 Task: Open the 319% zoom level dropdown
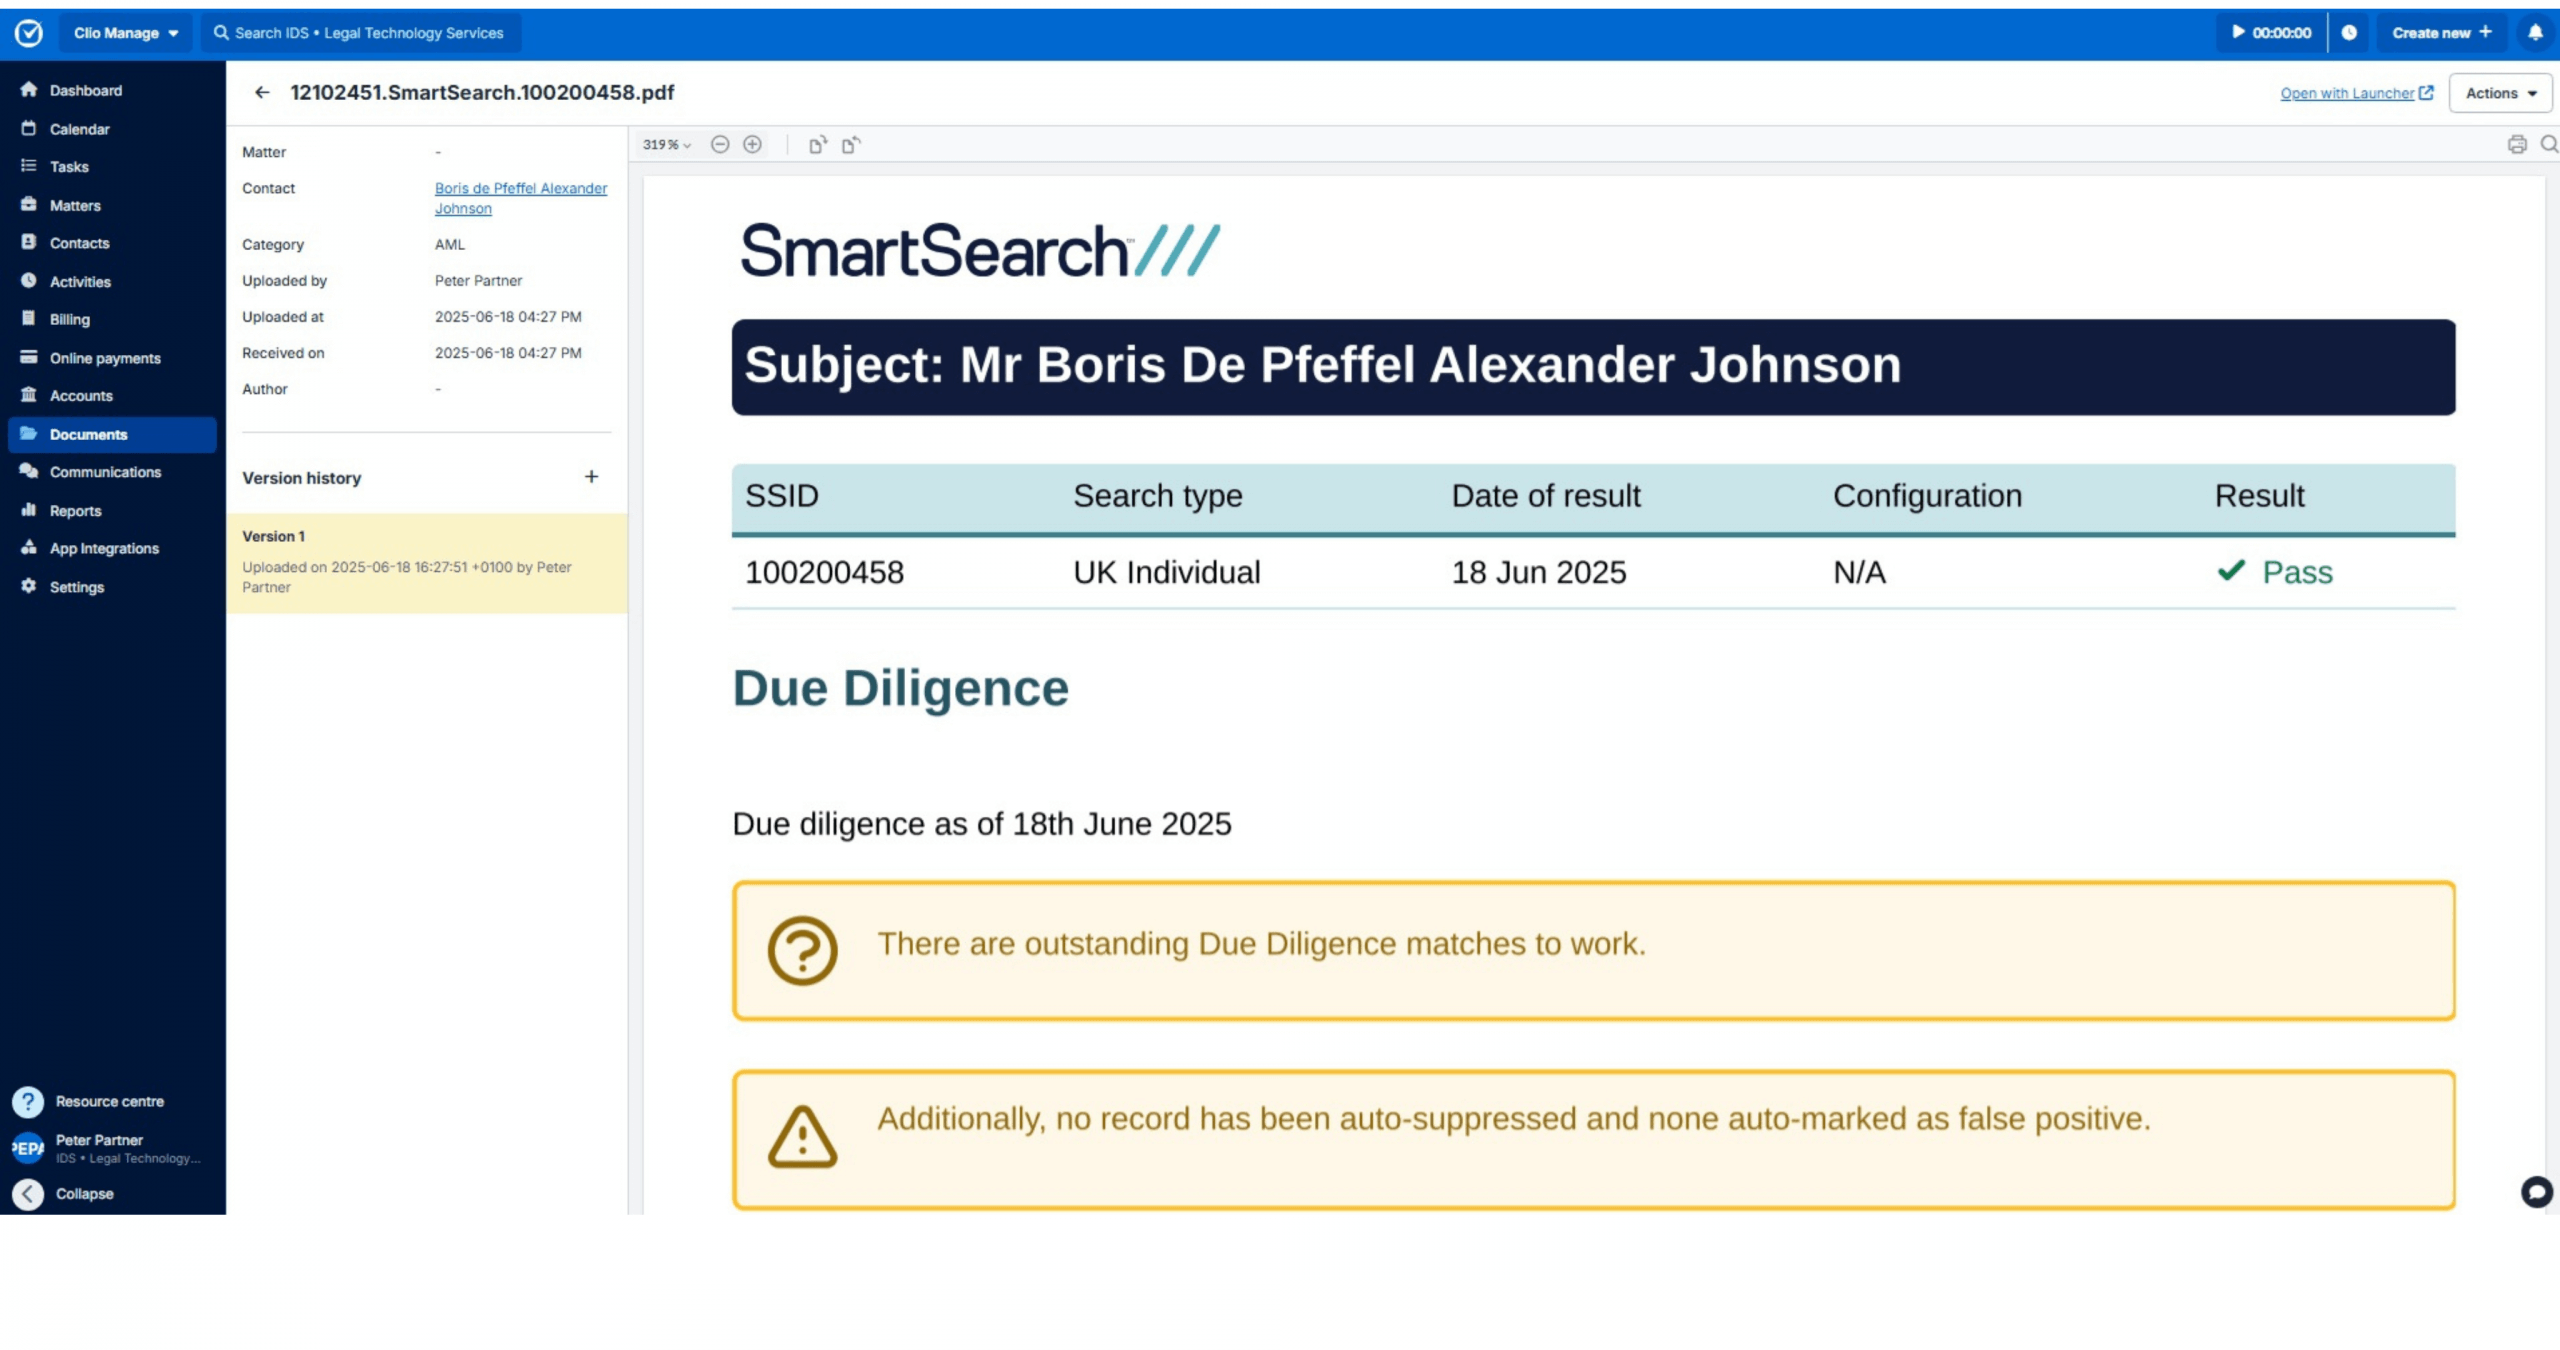(666, 145)
